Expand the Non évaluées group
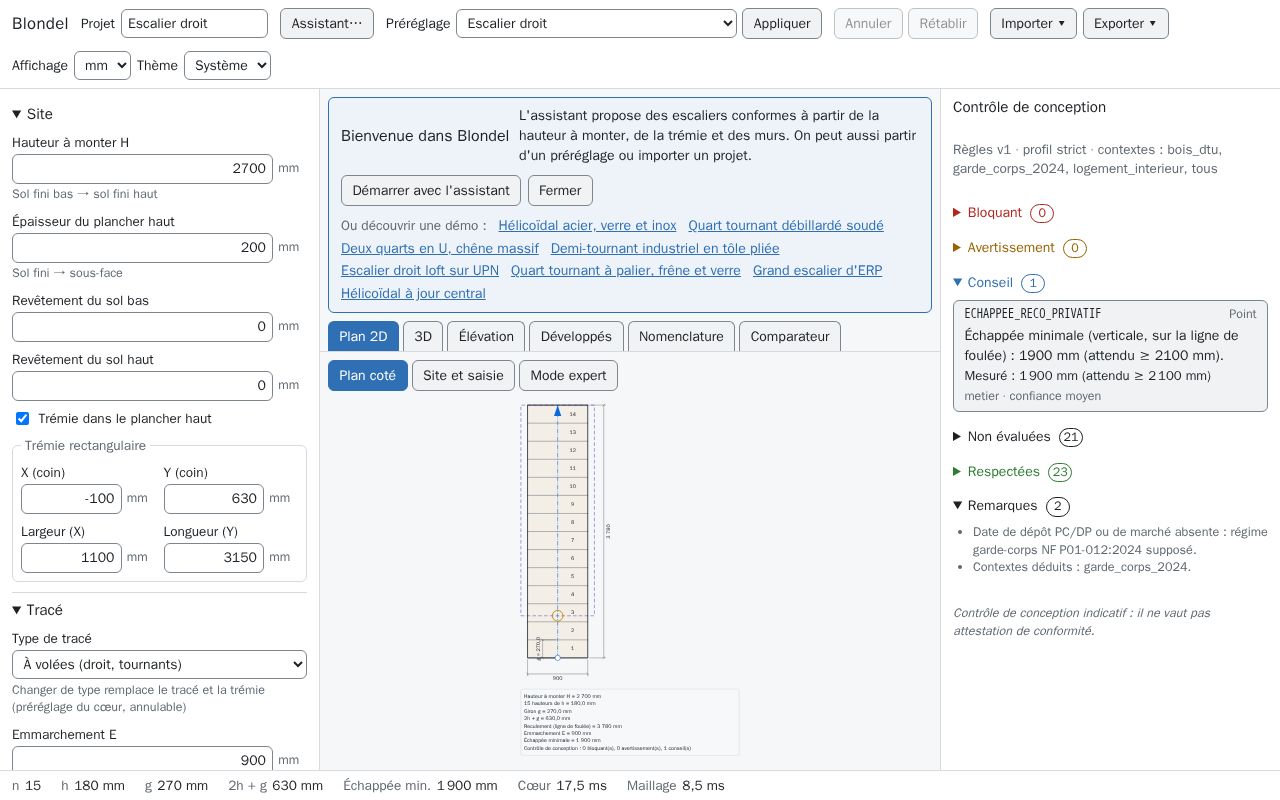This screenshot has width=1280, height=800. pyautogui.click(x=1017, y=437)
